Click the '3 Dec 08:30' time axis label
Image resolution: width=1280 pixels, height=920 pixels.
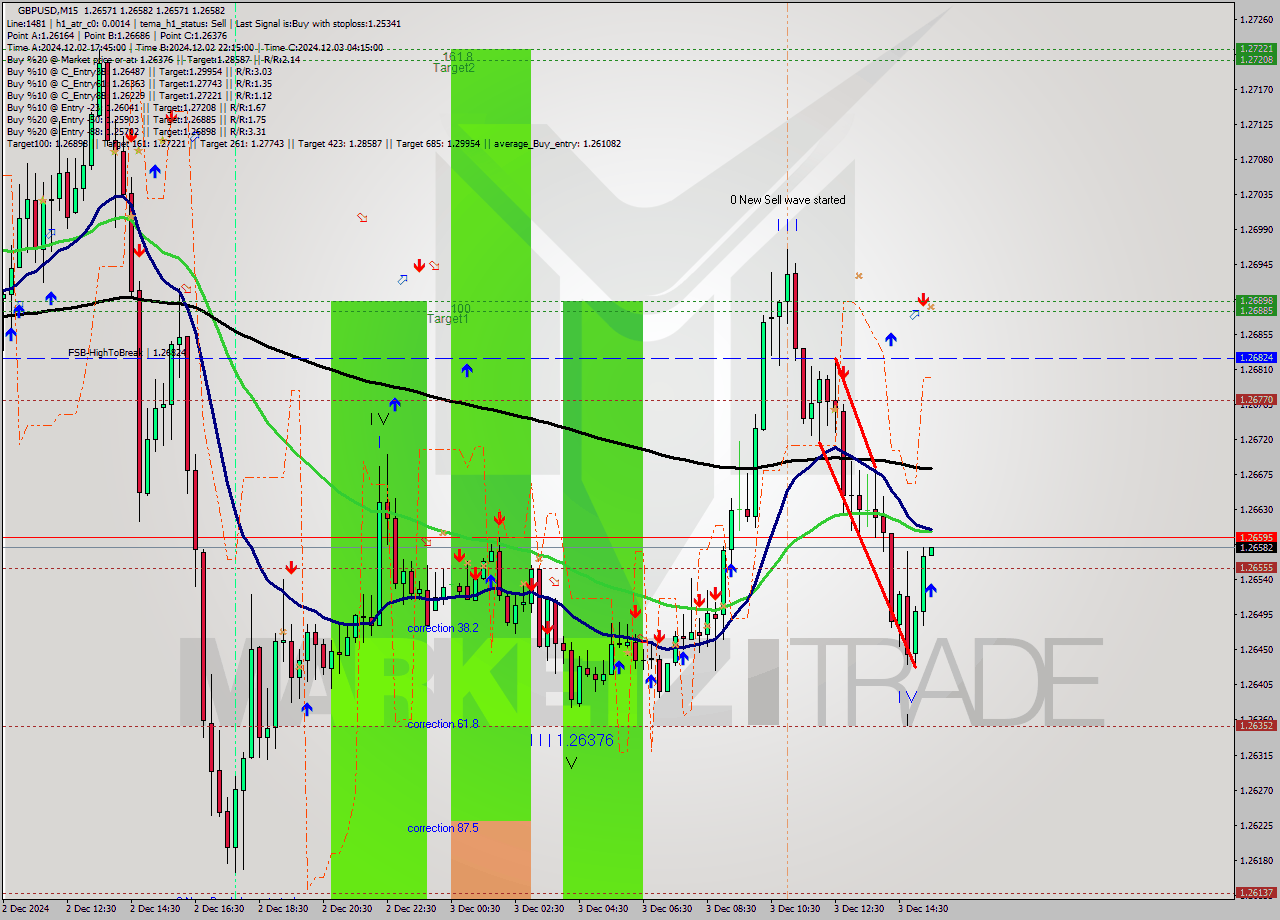point(731,909)
